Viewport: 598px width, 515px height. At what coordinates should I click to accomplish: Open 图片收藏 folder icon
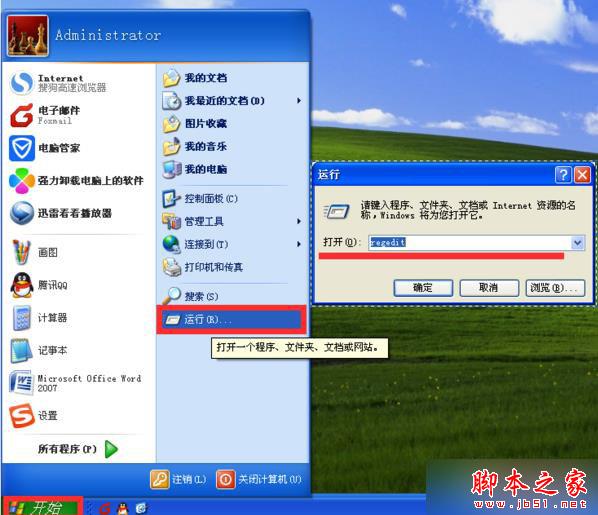tap(171, 124)
